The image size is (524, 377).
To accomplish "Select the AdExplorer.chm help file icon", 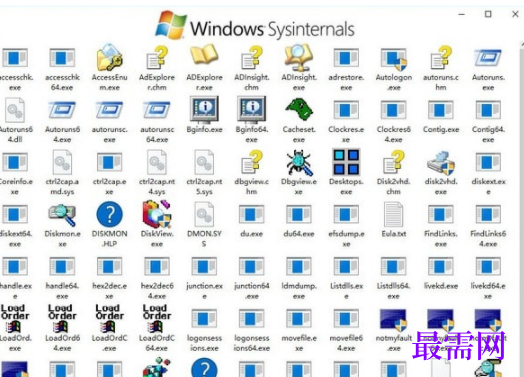I will pyautogui.click(x=157, y=57).
